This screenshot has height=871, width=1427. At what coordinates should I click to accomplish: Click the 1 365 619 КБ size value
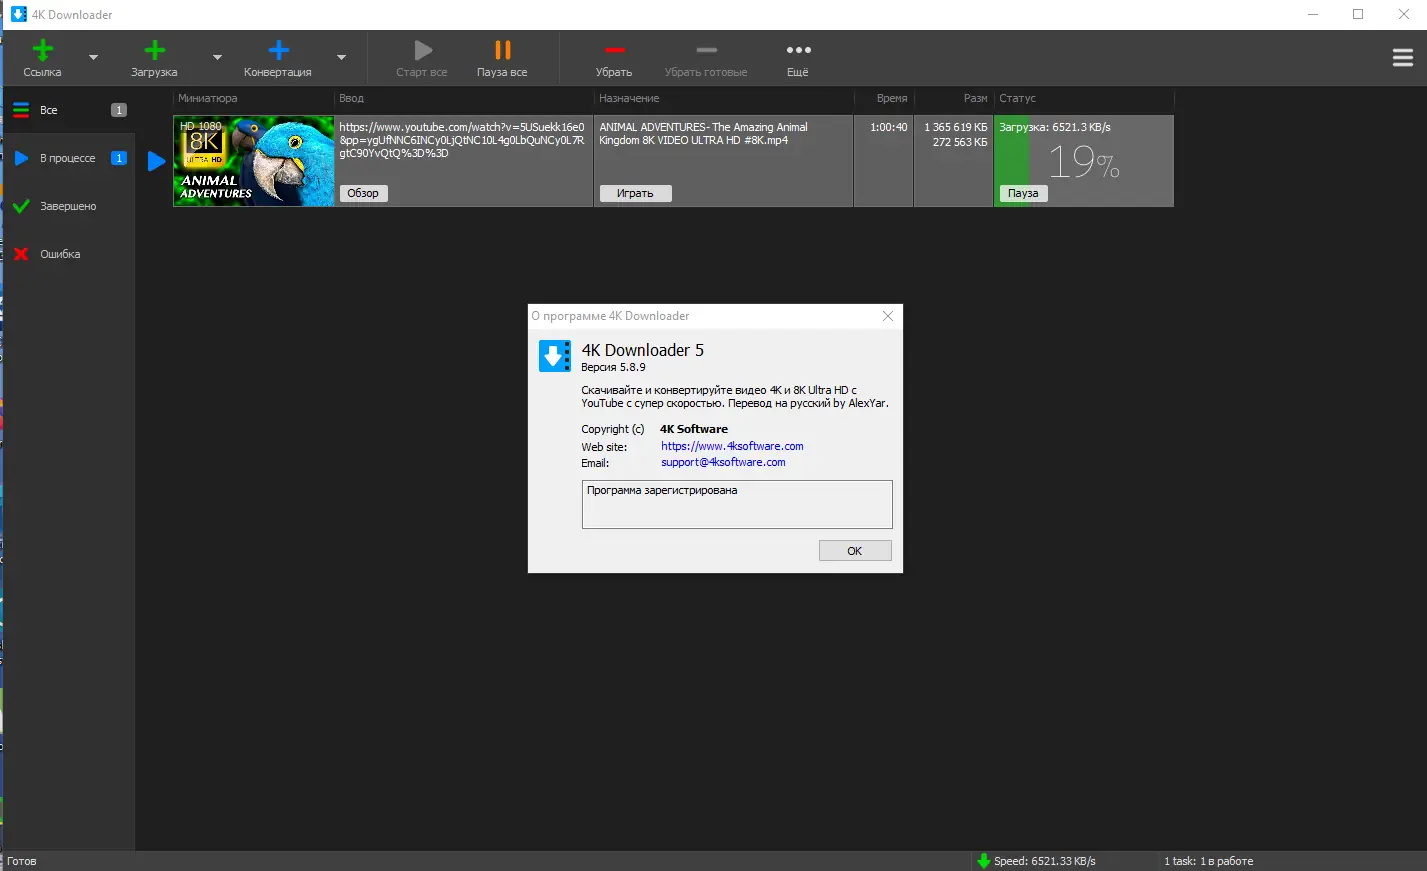point(955,127)
